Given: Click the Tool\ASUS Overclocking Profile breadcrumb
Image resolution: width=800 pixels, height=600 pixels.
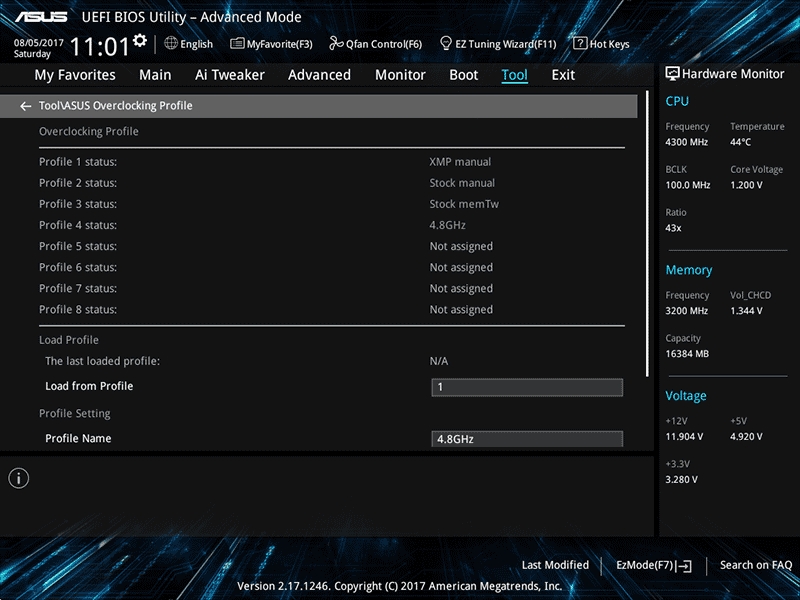Looking at the screenshot, I should click(x=116, y=106).
